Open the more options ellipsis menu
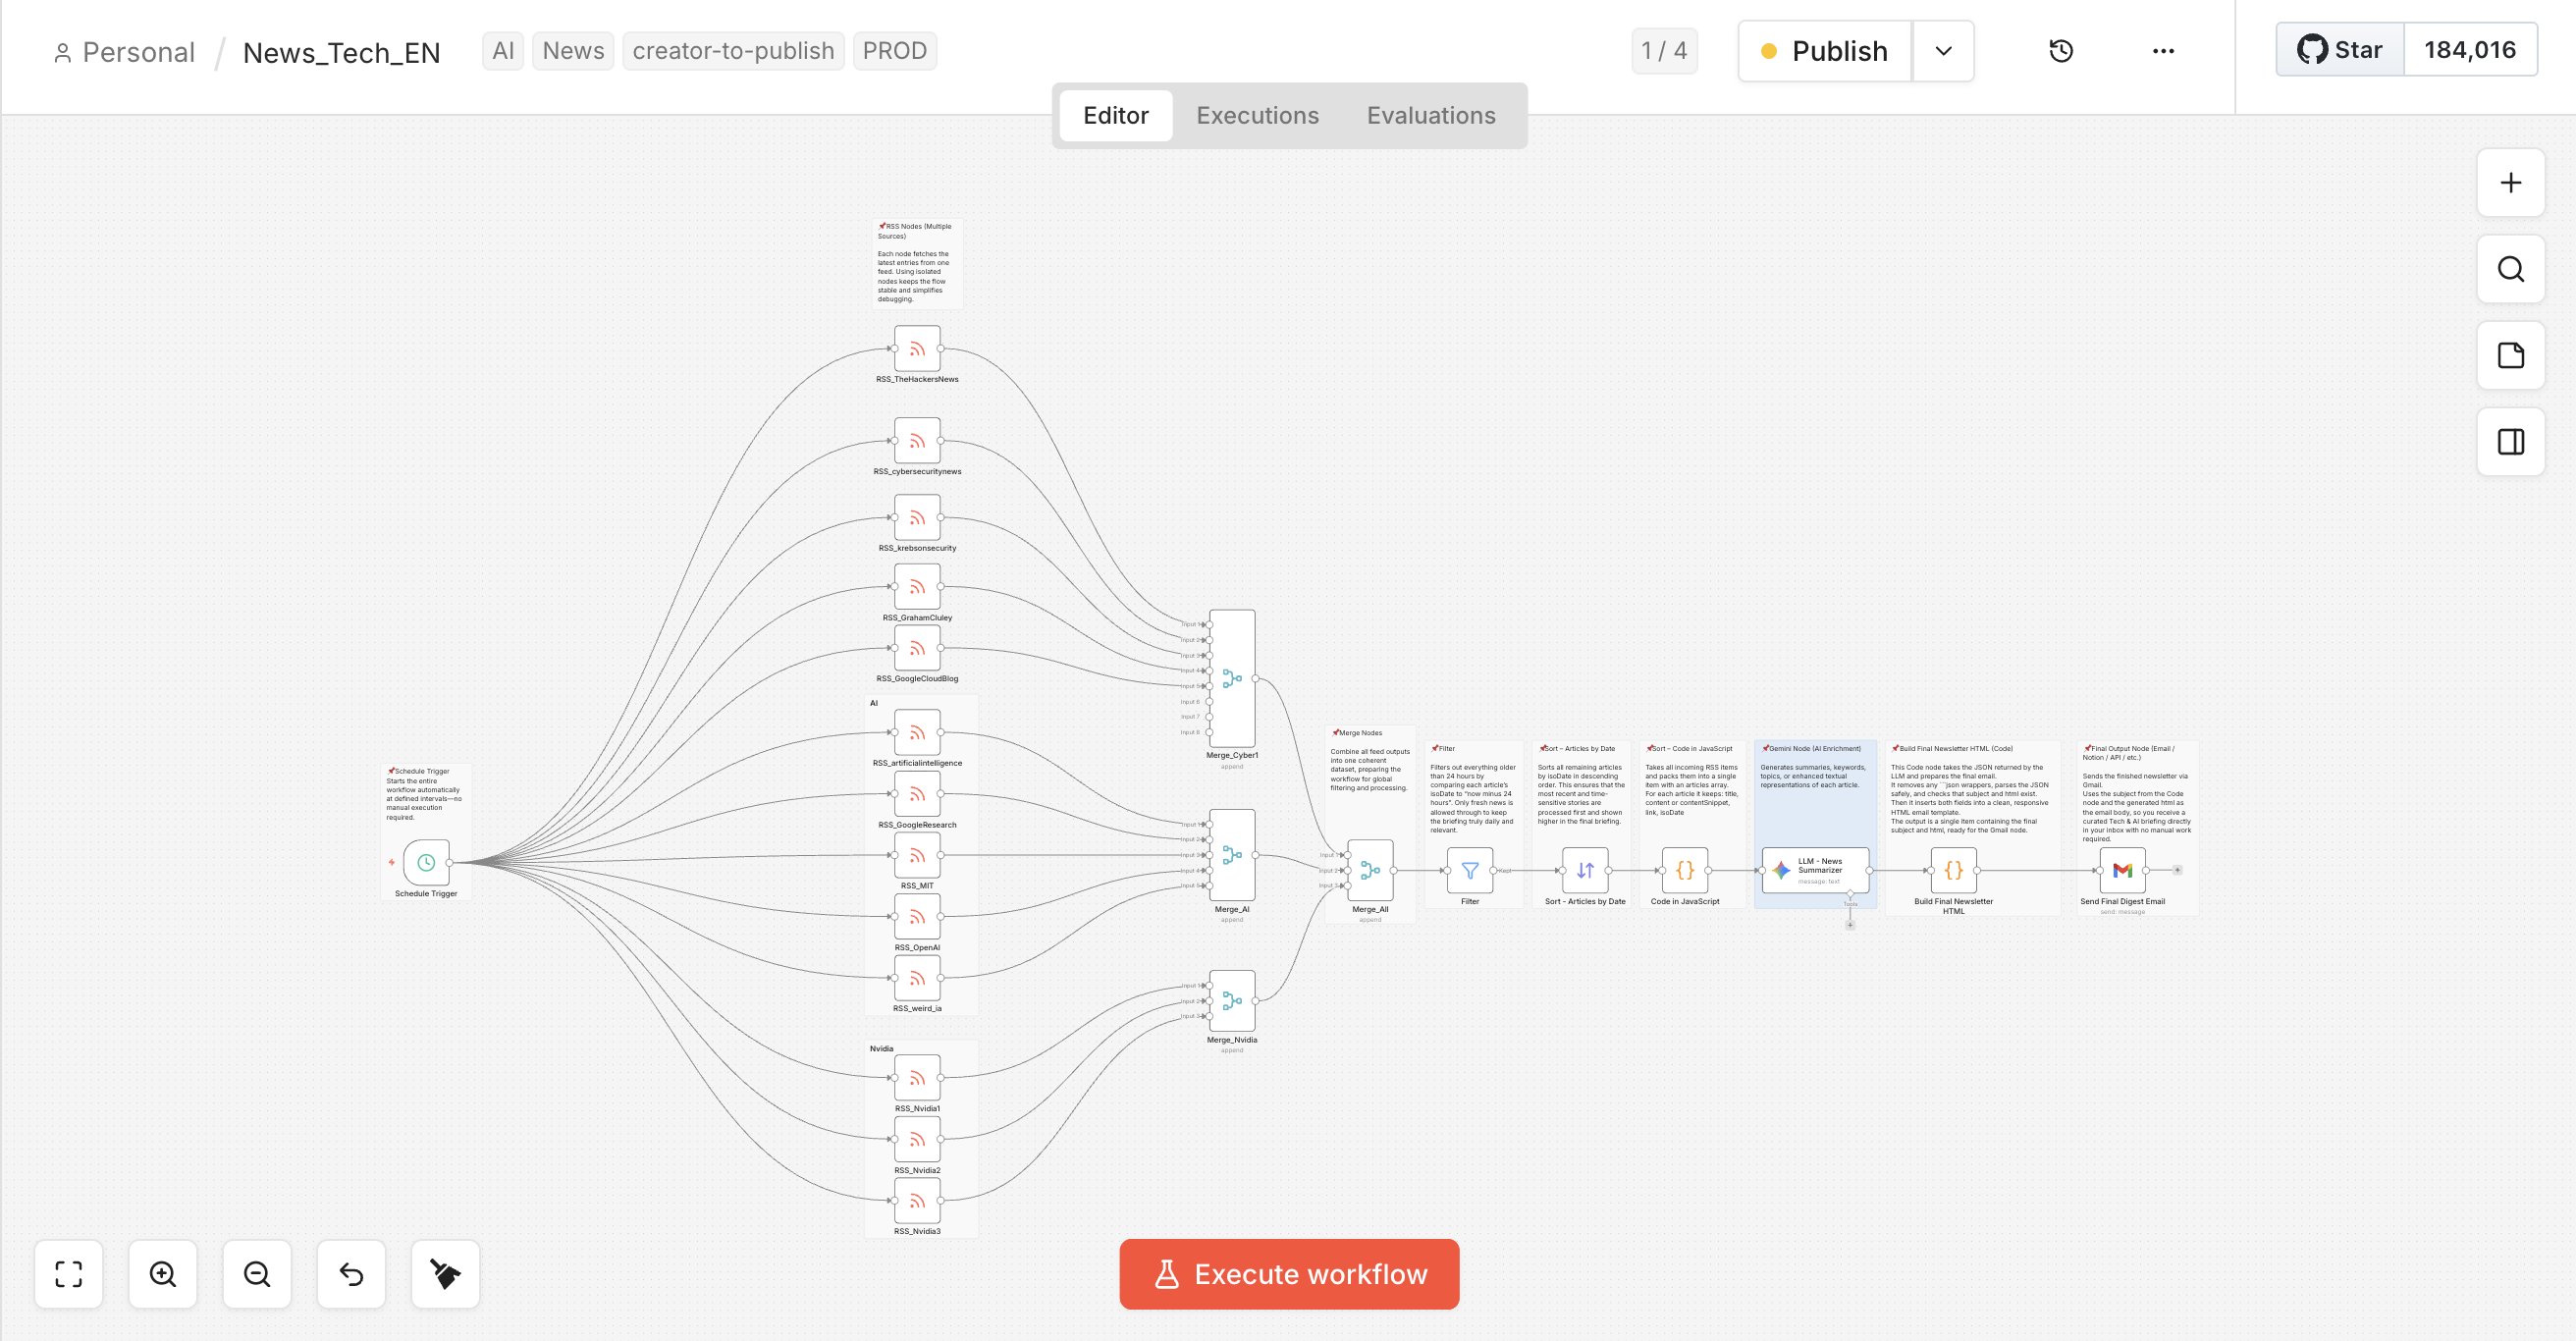This screenshot has width=2576, height=1341. point(2163,51)
